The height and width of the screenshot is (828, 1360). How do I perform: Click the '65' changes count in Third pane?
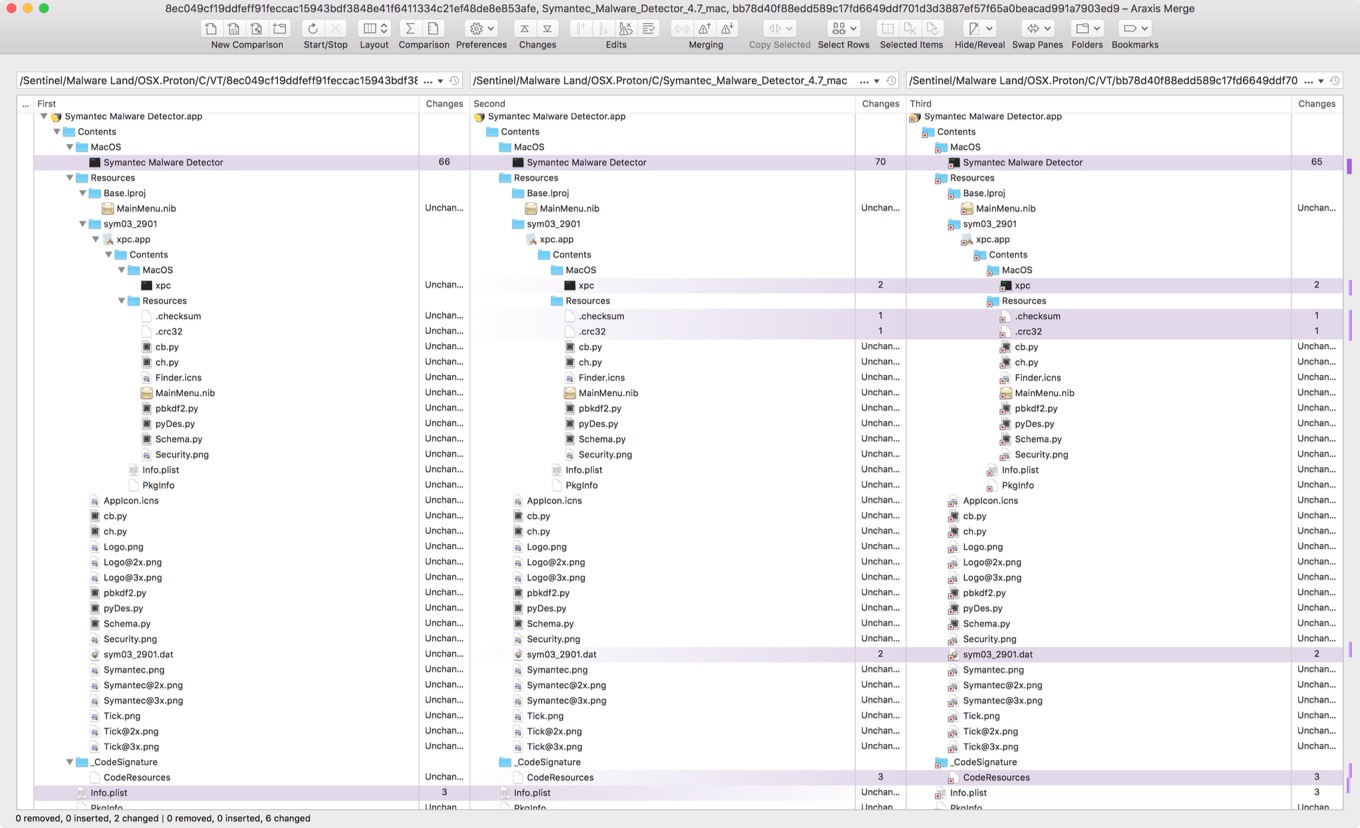(1316, 162)
